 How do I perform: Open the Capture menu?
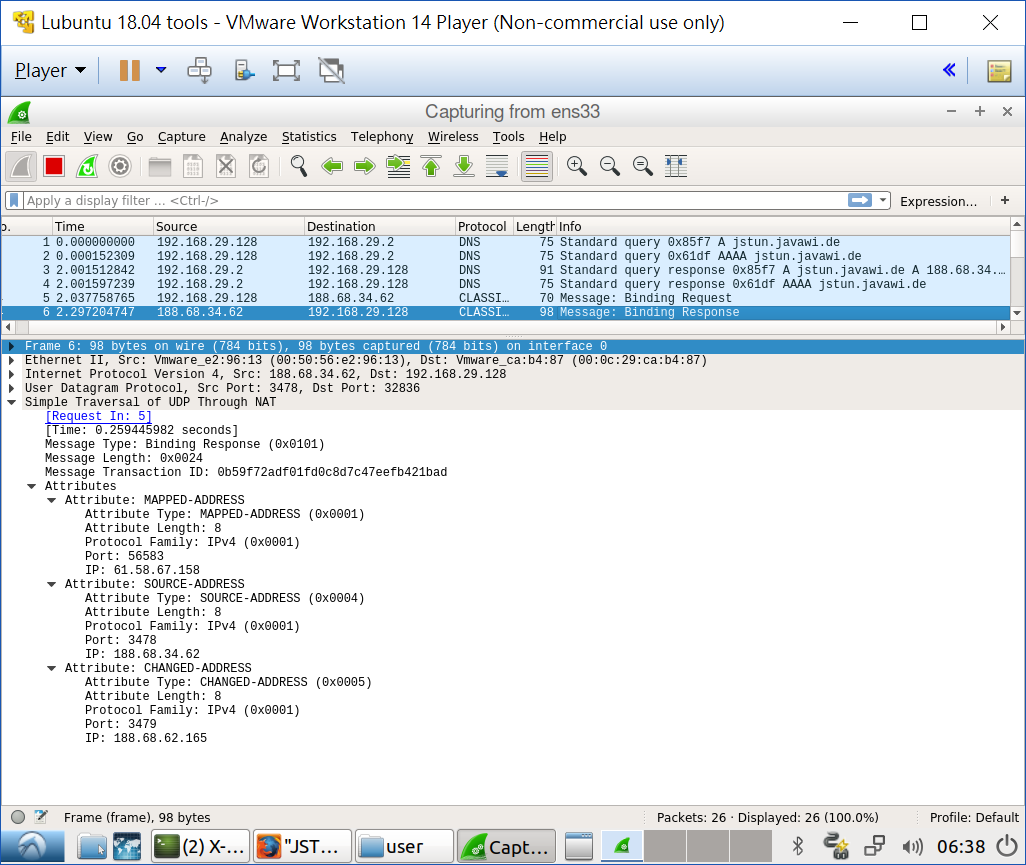[x=181, y=137]
